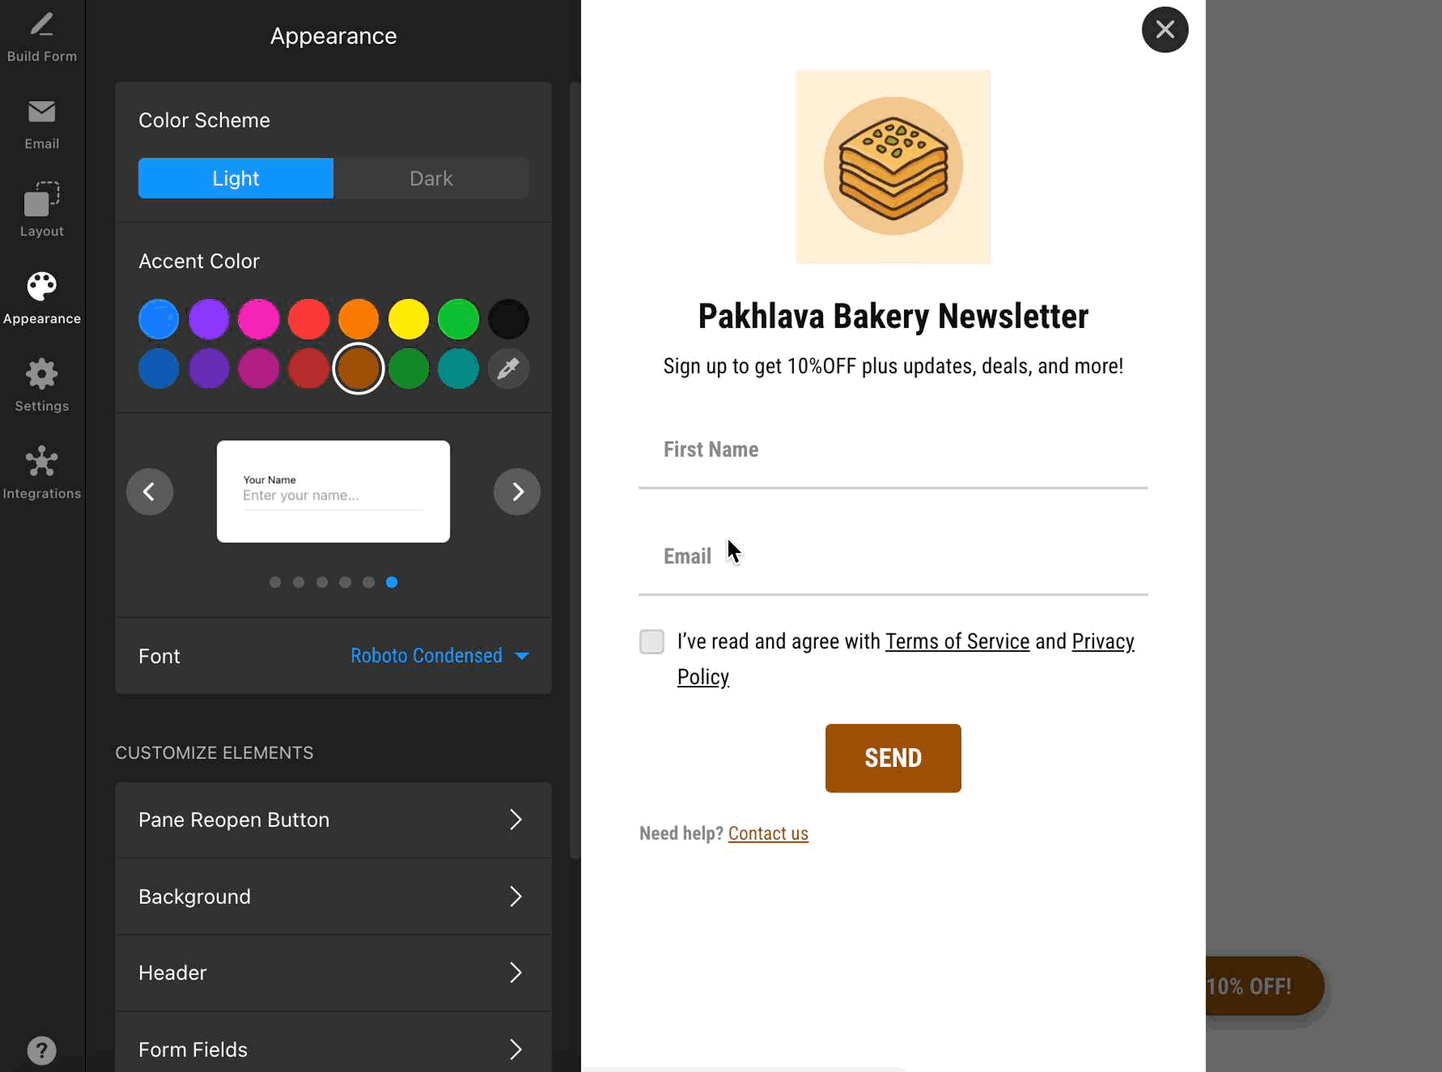Open the Build Form pencil icon
This screenshot has width=1442, height=1072.
(42, 25)
